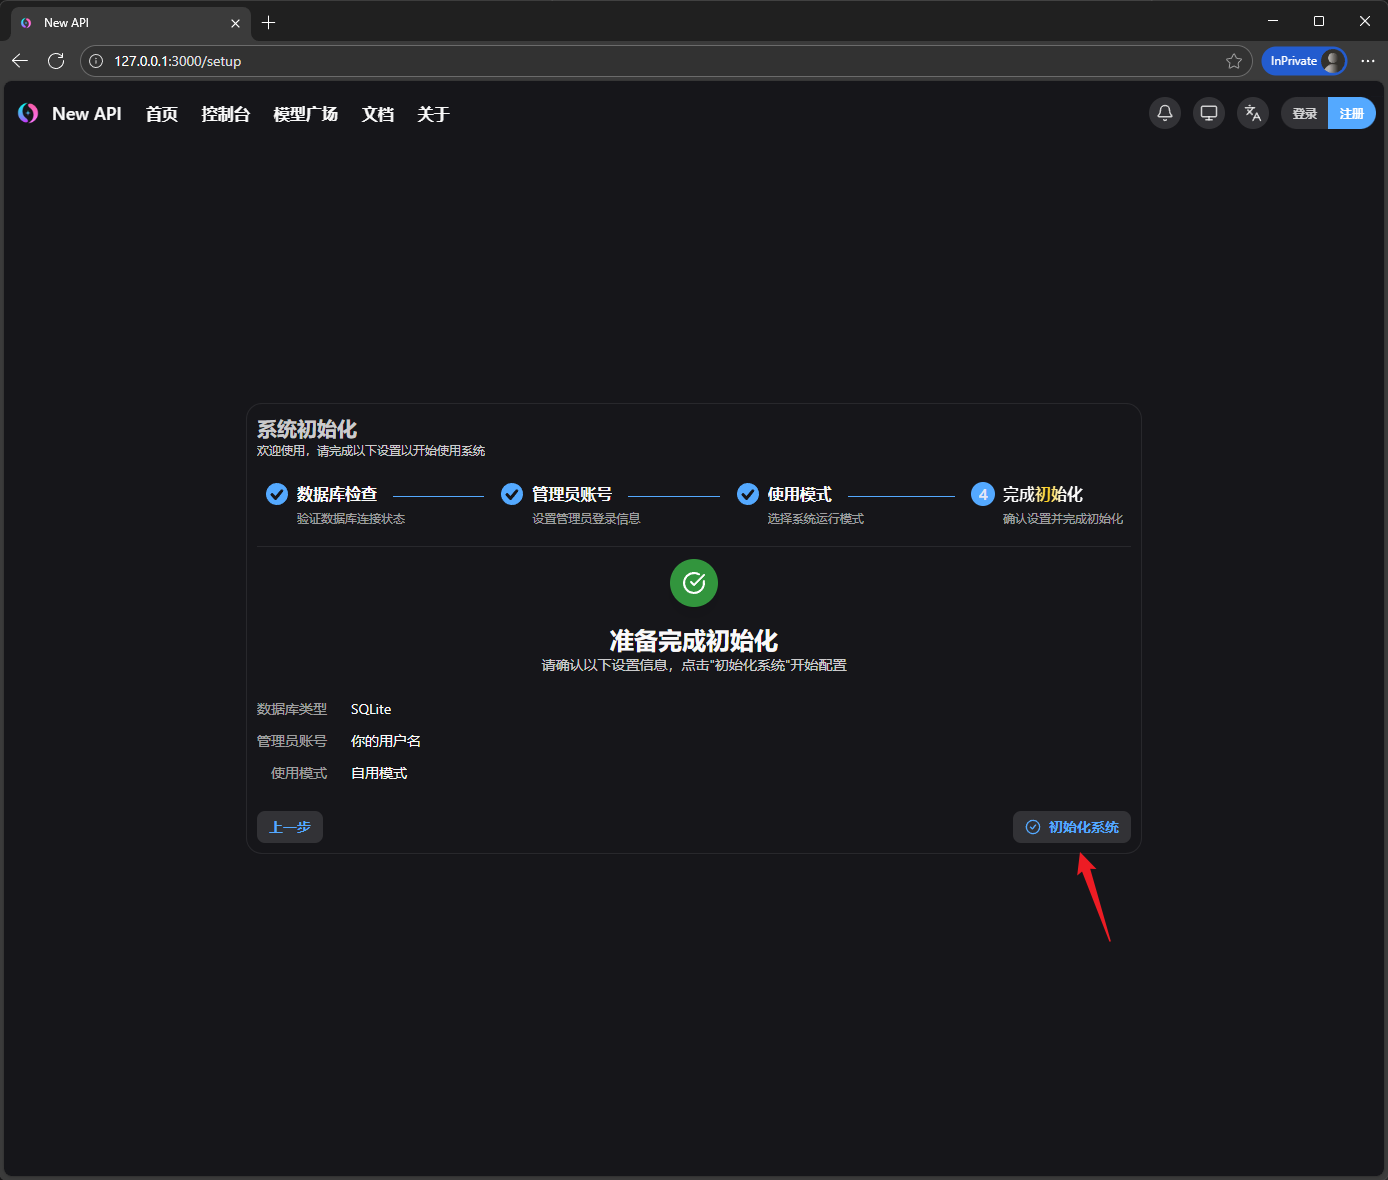This screenshot has height=1180, width=1388.
Task: Open the language translation switcher
Action: click(1253, 114)
